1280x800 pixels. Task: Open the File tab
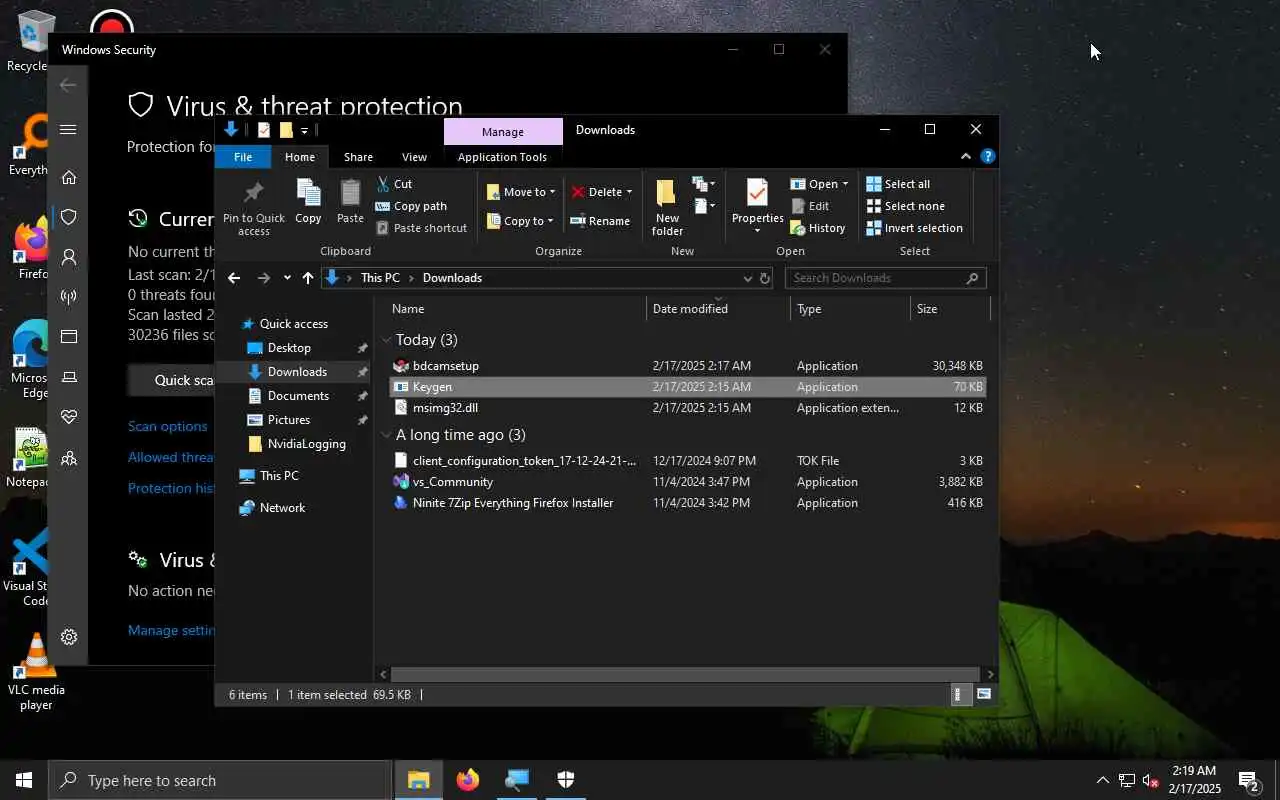coord(243,157)
